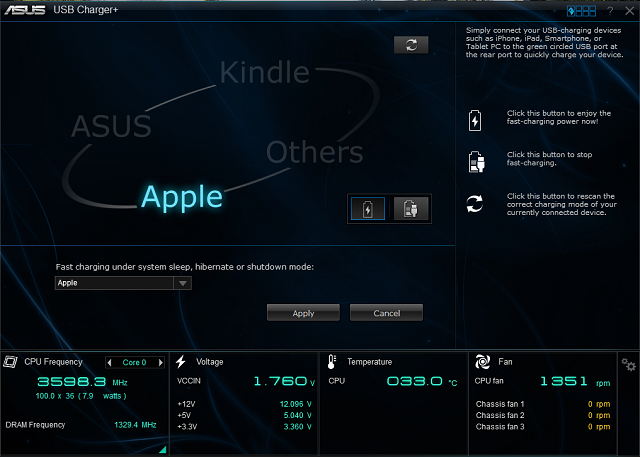Click the Voltage lightning bolt icon
Screen dimensions: 640x457
(x=181, y=362)
